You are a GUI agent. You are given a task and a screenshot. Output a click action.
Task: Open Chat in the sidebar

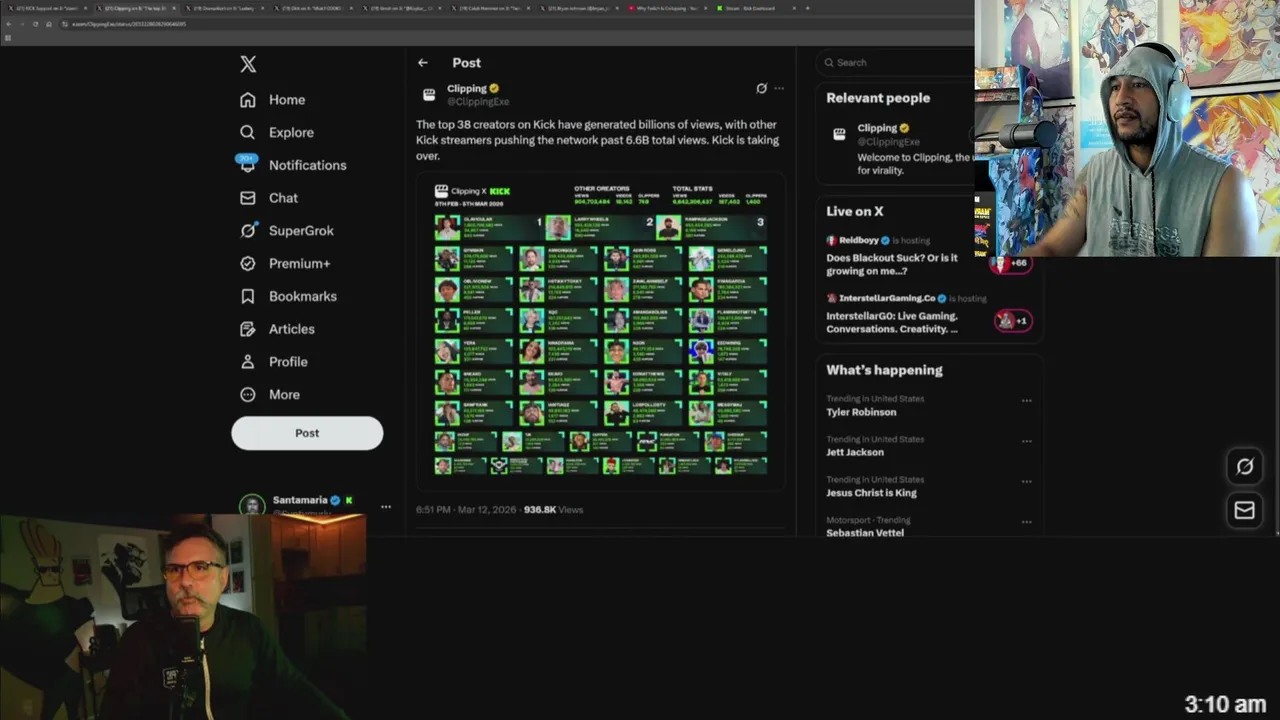(269, 198)
